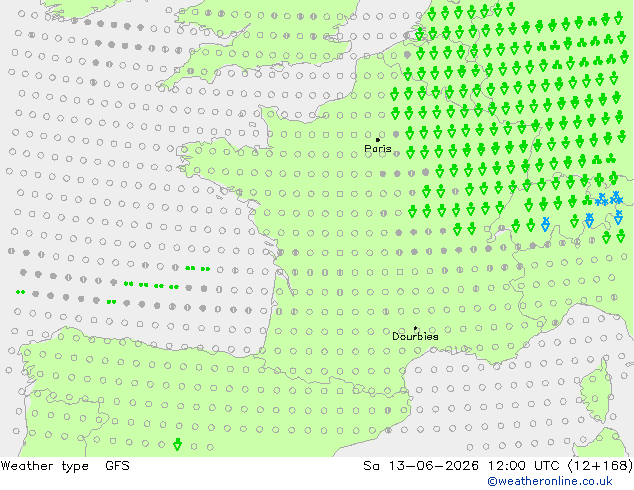The width and height of the screenshot is (634, 490).
Task: Click the leftmost green drizzle dots in Atlantic
Action: (x=20, y=292)
